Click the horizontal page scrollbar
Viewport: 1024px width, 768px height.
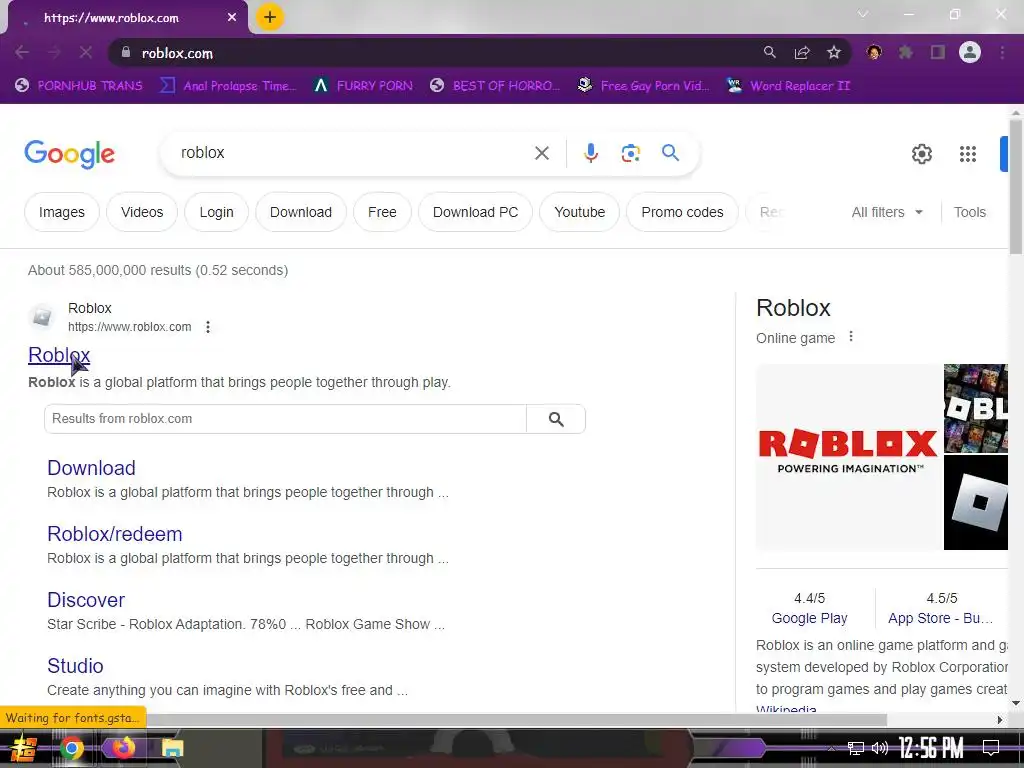coord(444,720)
